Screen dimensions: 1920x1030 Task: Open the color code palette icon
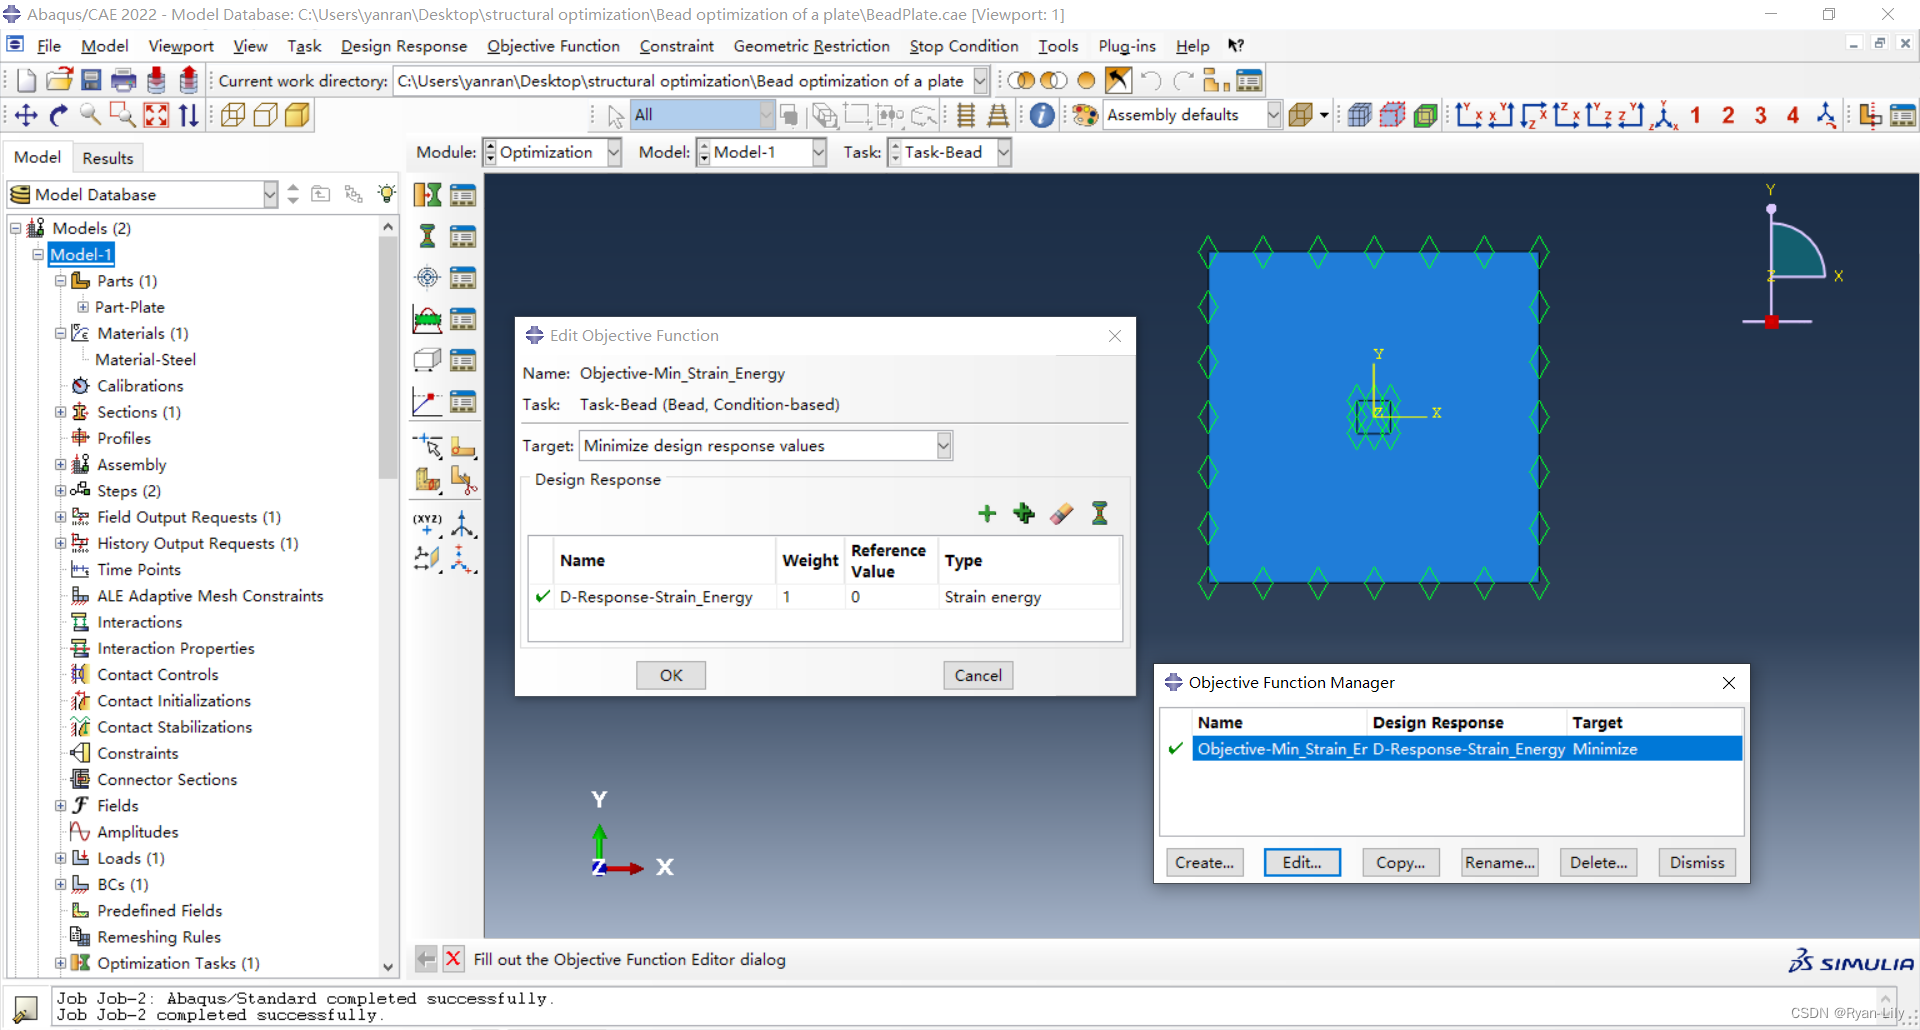pos(1086,115)
